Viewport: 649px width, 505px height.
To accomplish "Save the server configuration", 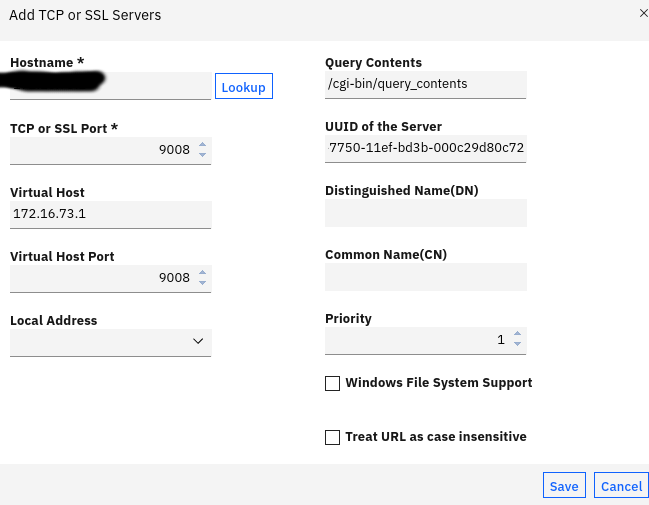I will (x=564, y=486).
